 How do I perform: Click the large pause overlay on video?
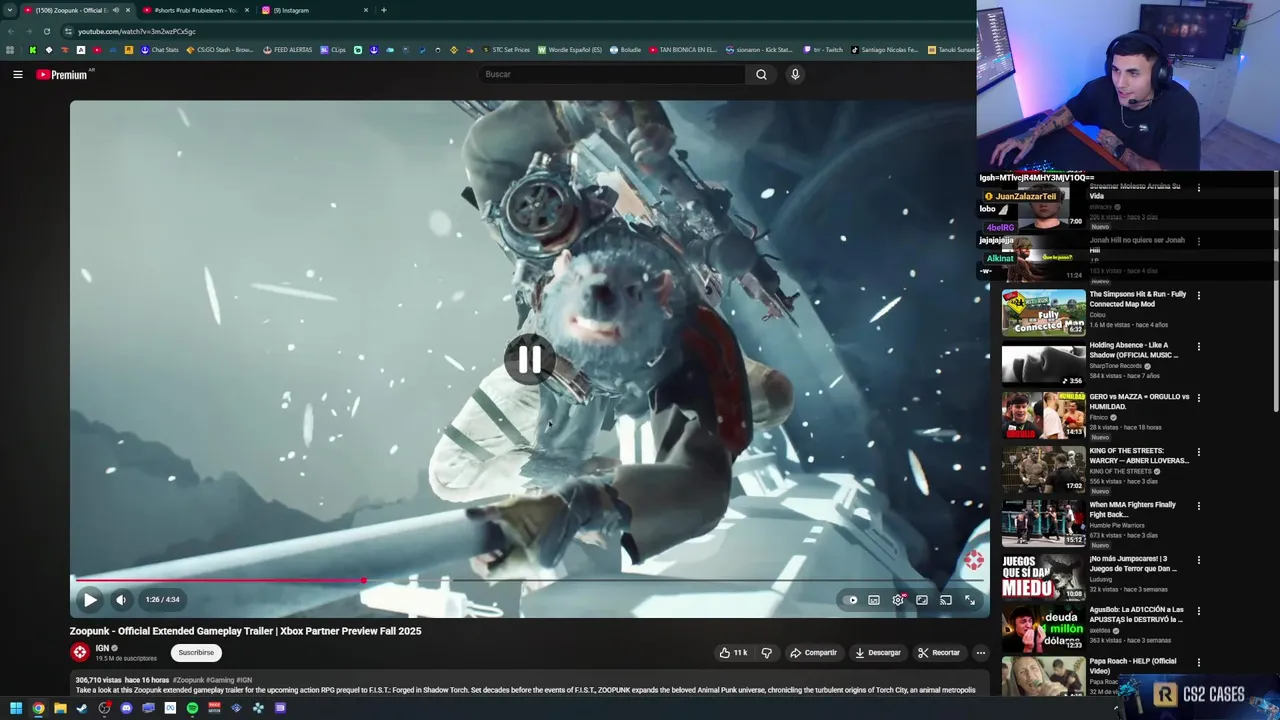click(529, 360)
